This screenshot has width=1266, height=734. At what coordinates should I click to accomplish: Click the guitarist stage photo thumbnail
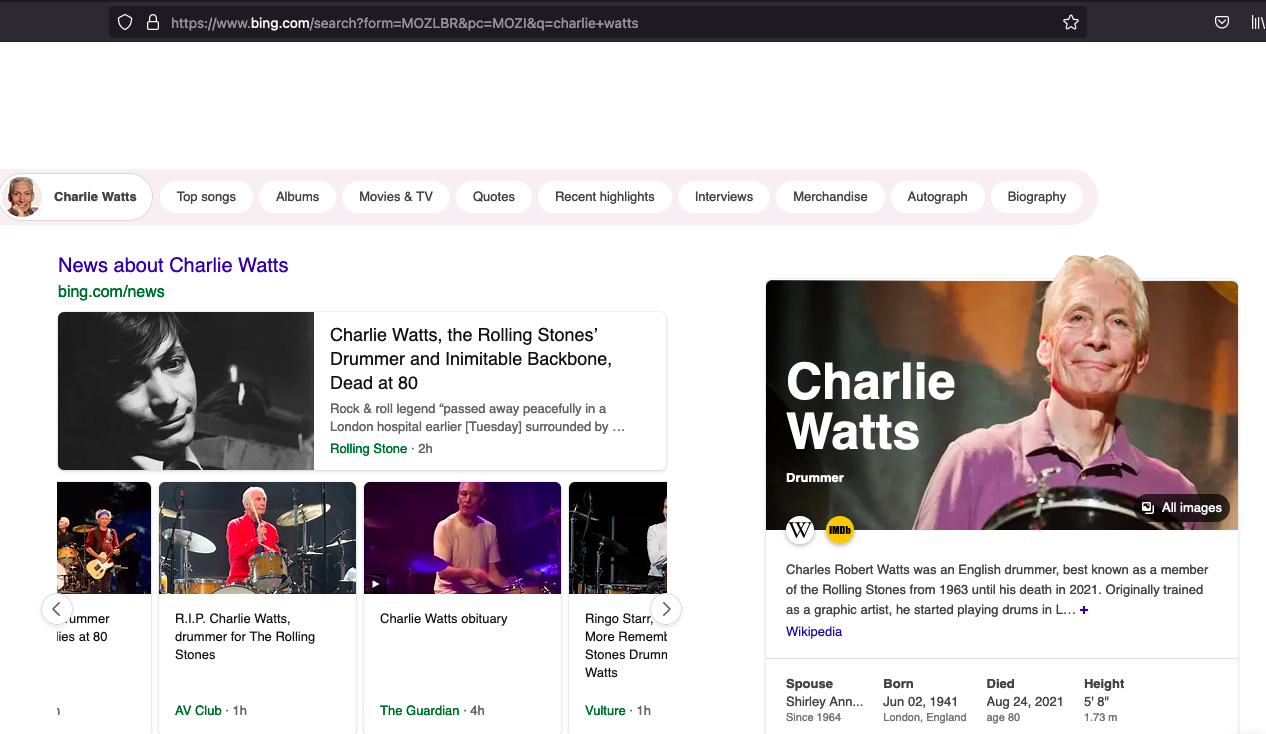[104, 538]
